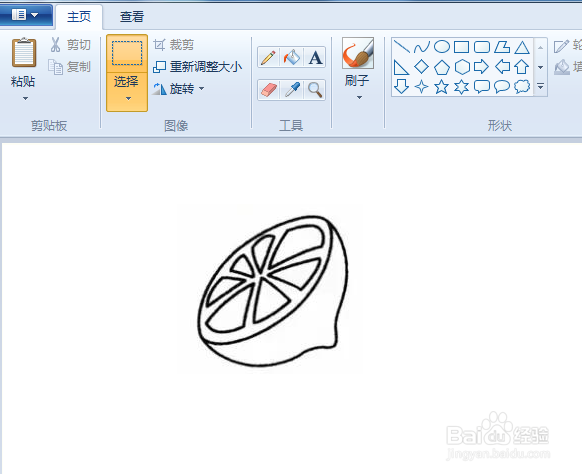Open 重新调整大小 resize dialog
582x474 pixels.
197,67
